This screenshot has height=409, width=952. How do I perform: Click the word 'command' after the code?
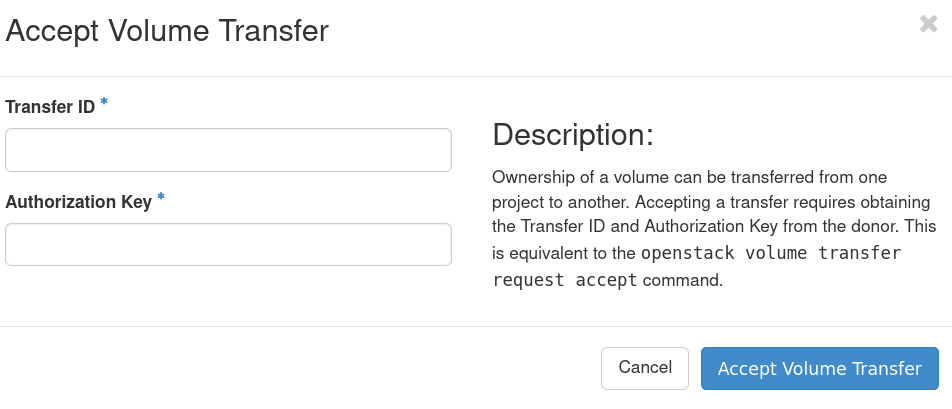coord(682,280)
